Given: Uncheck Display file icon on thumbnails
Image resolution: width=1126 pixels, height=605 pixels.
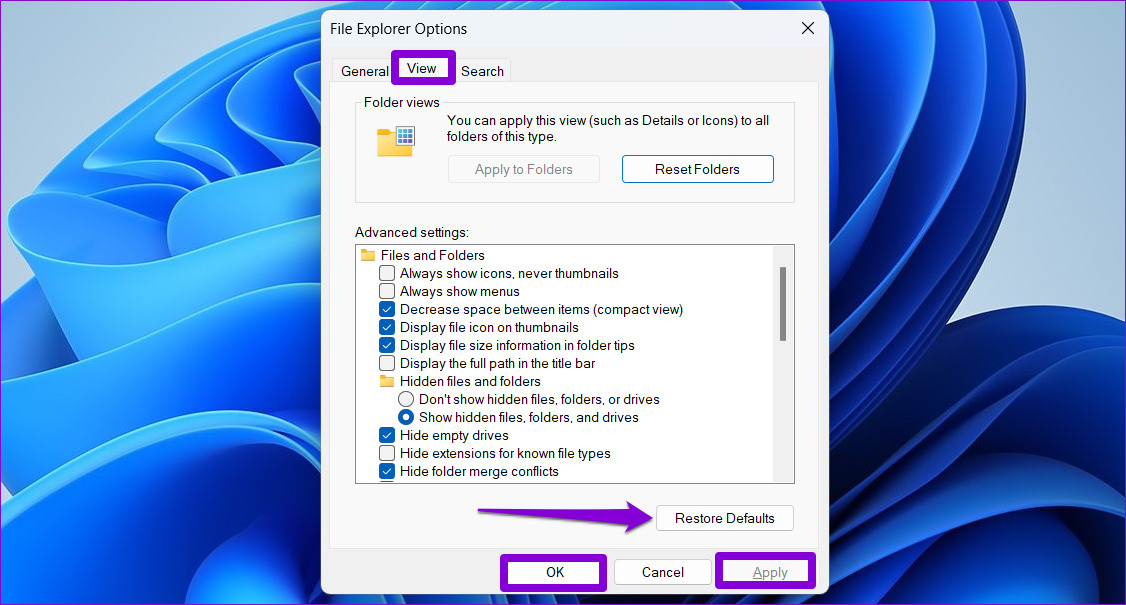Looking at the screenshot, I should (387, 327).
